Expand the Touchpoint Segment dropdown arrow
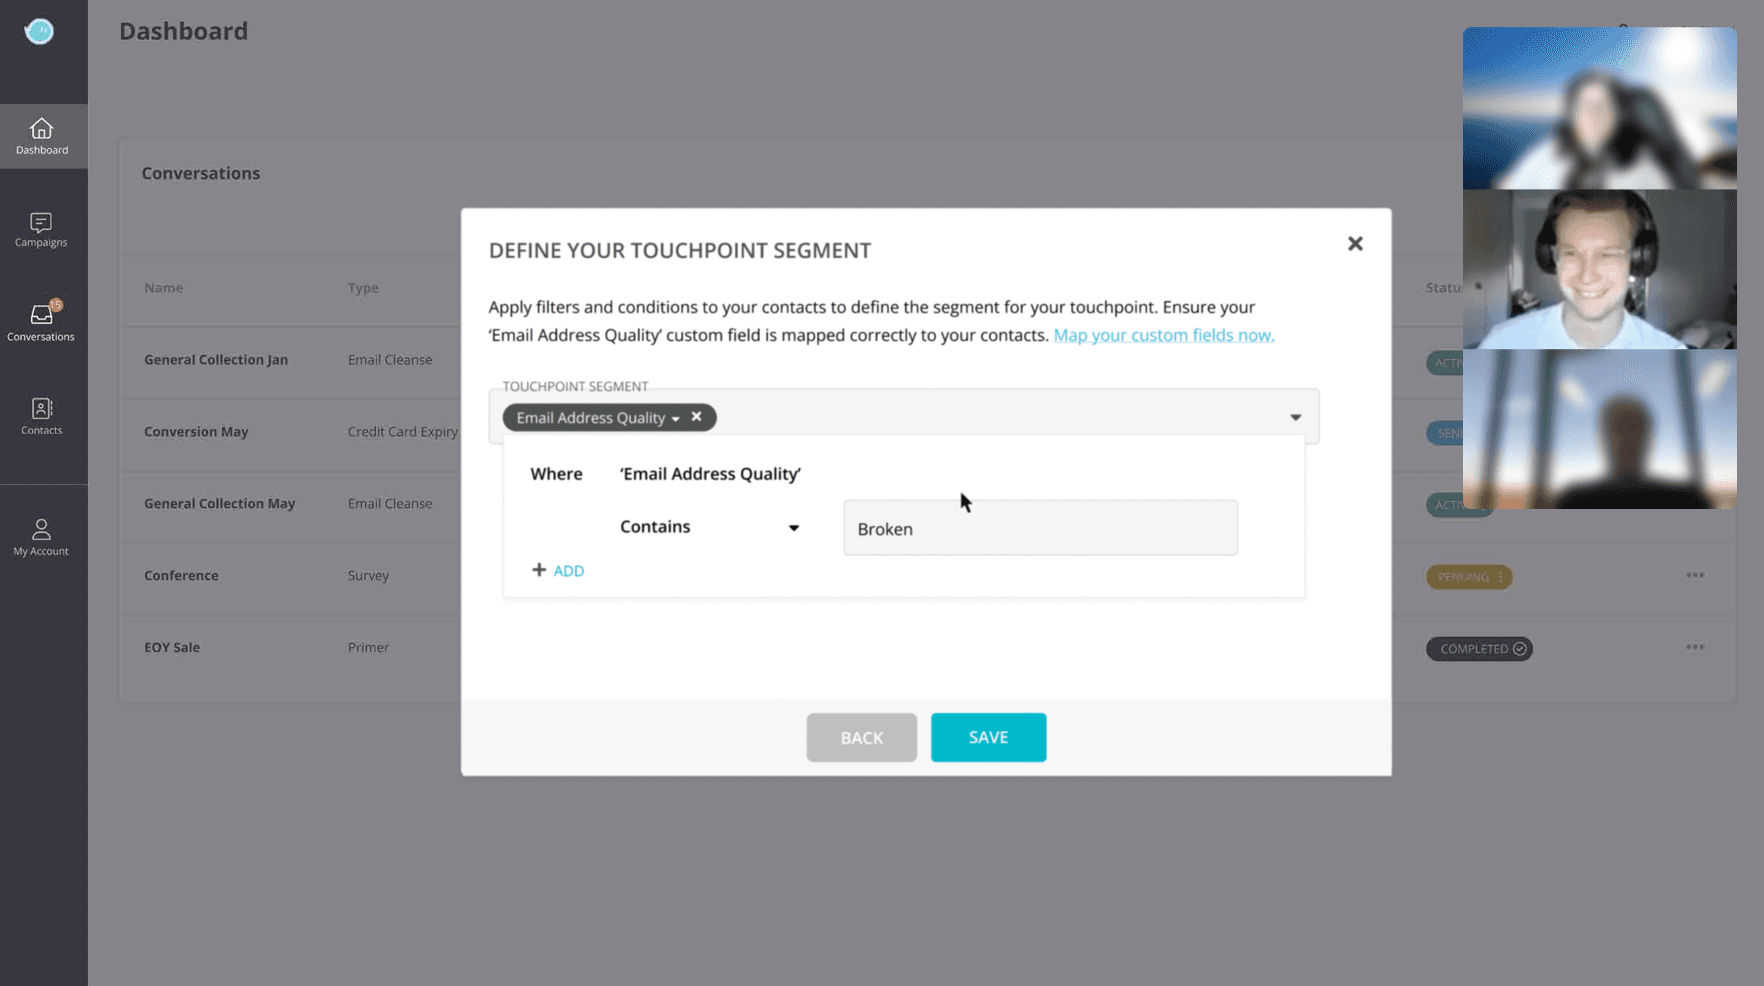 (1295, 417)
